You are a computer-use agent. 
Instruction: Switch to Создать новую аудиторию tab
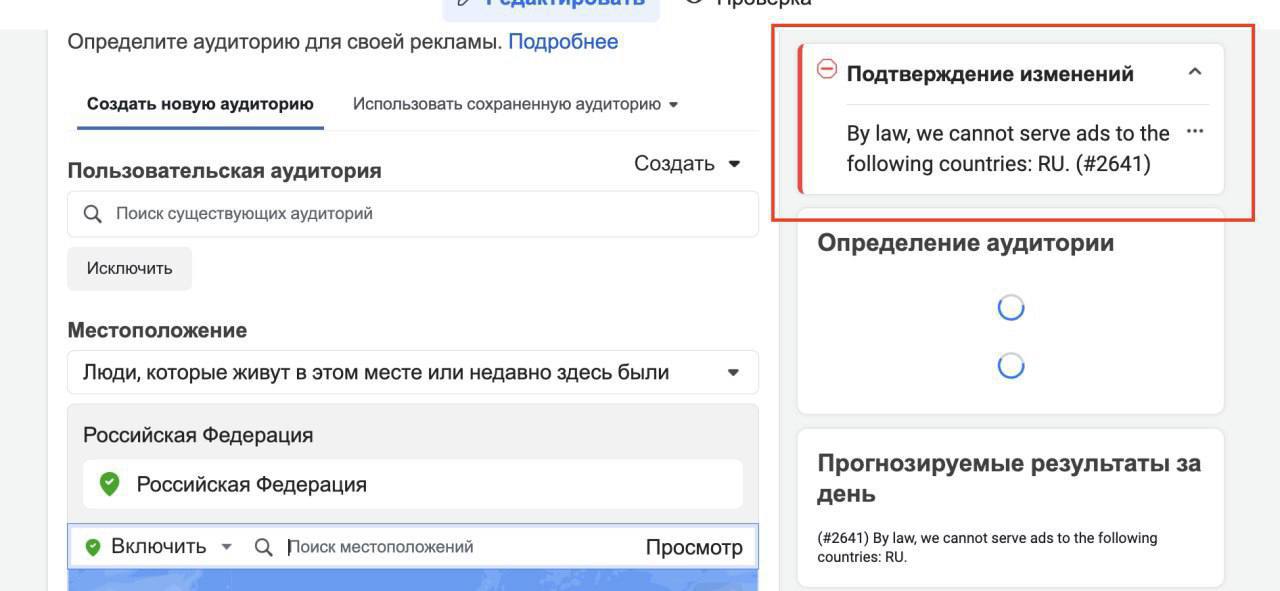[200, 104]
